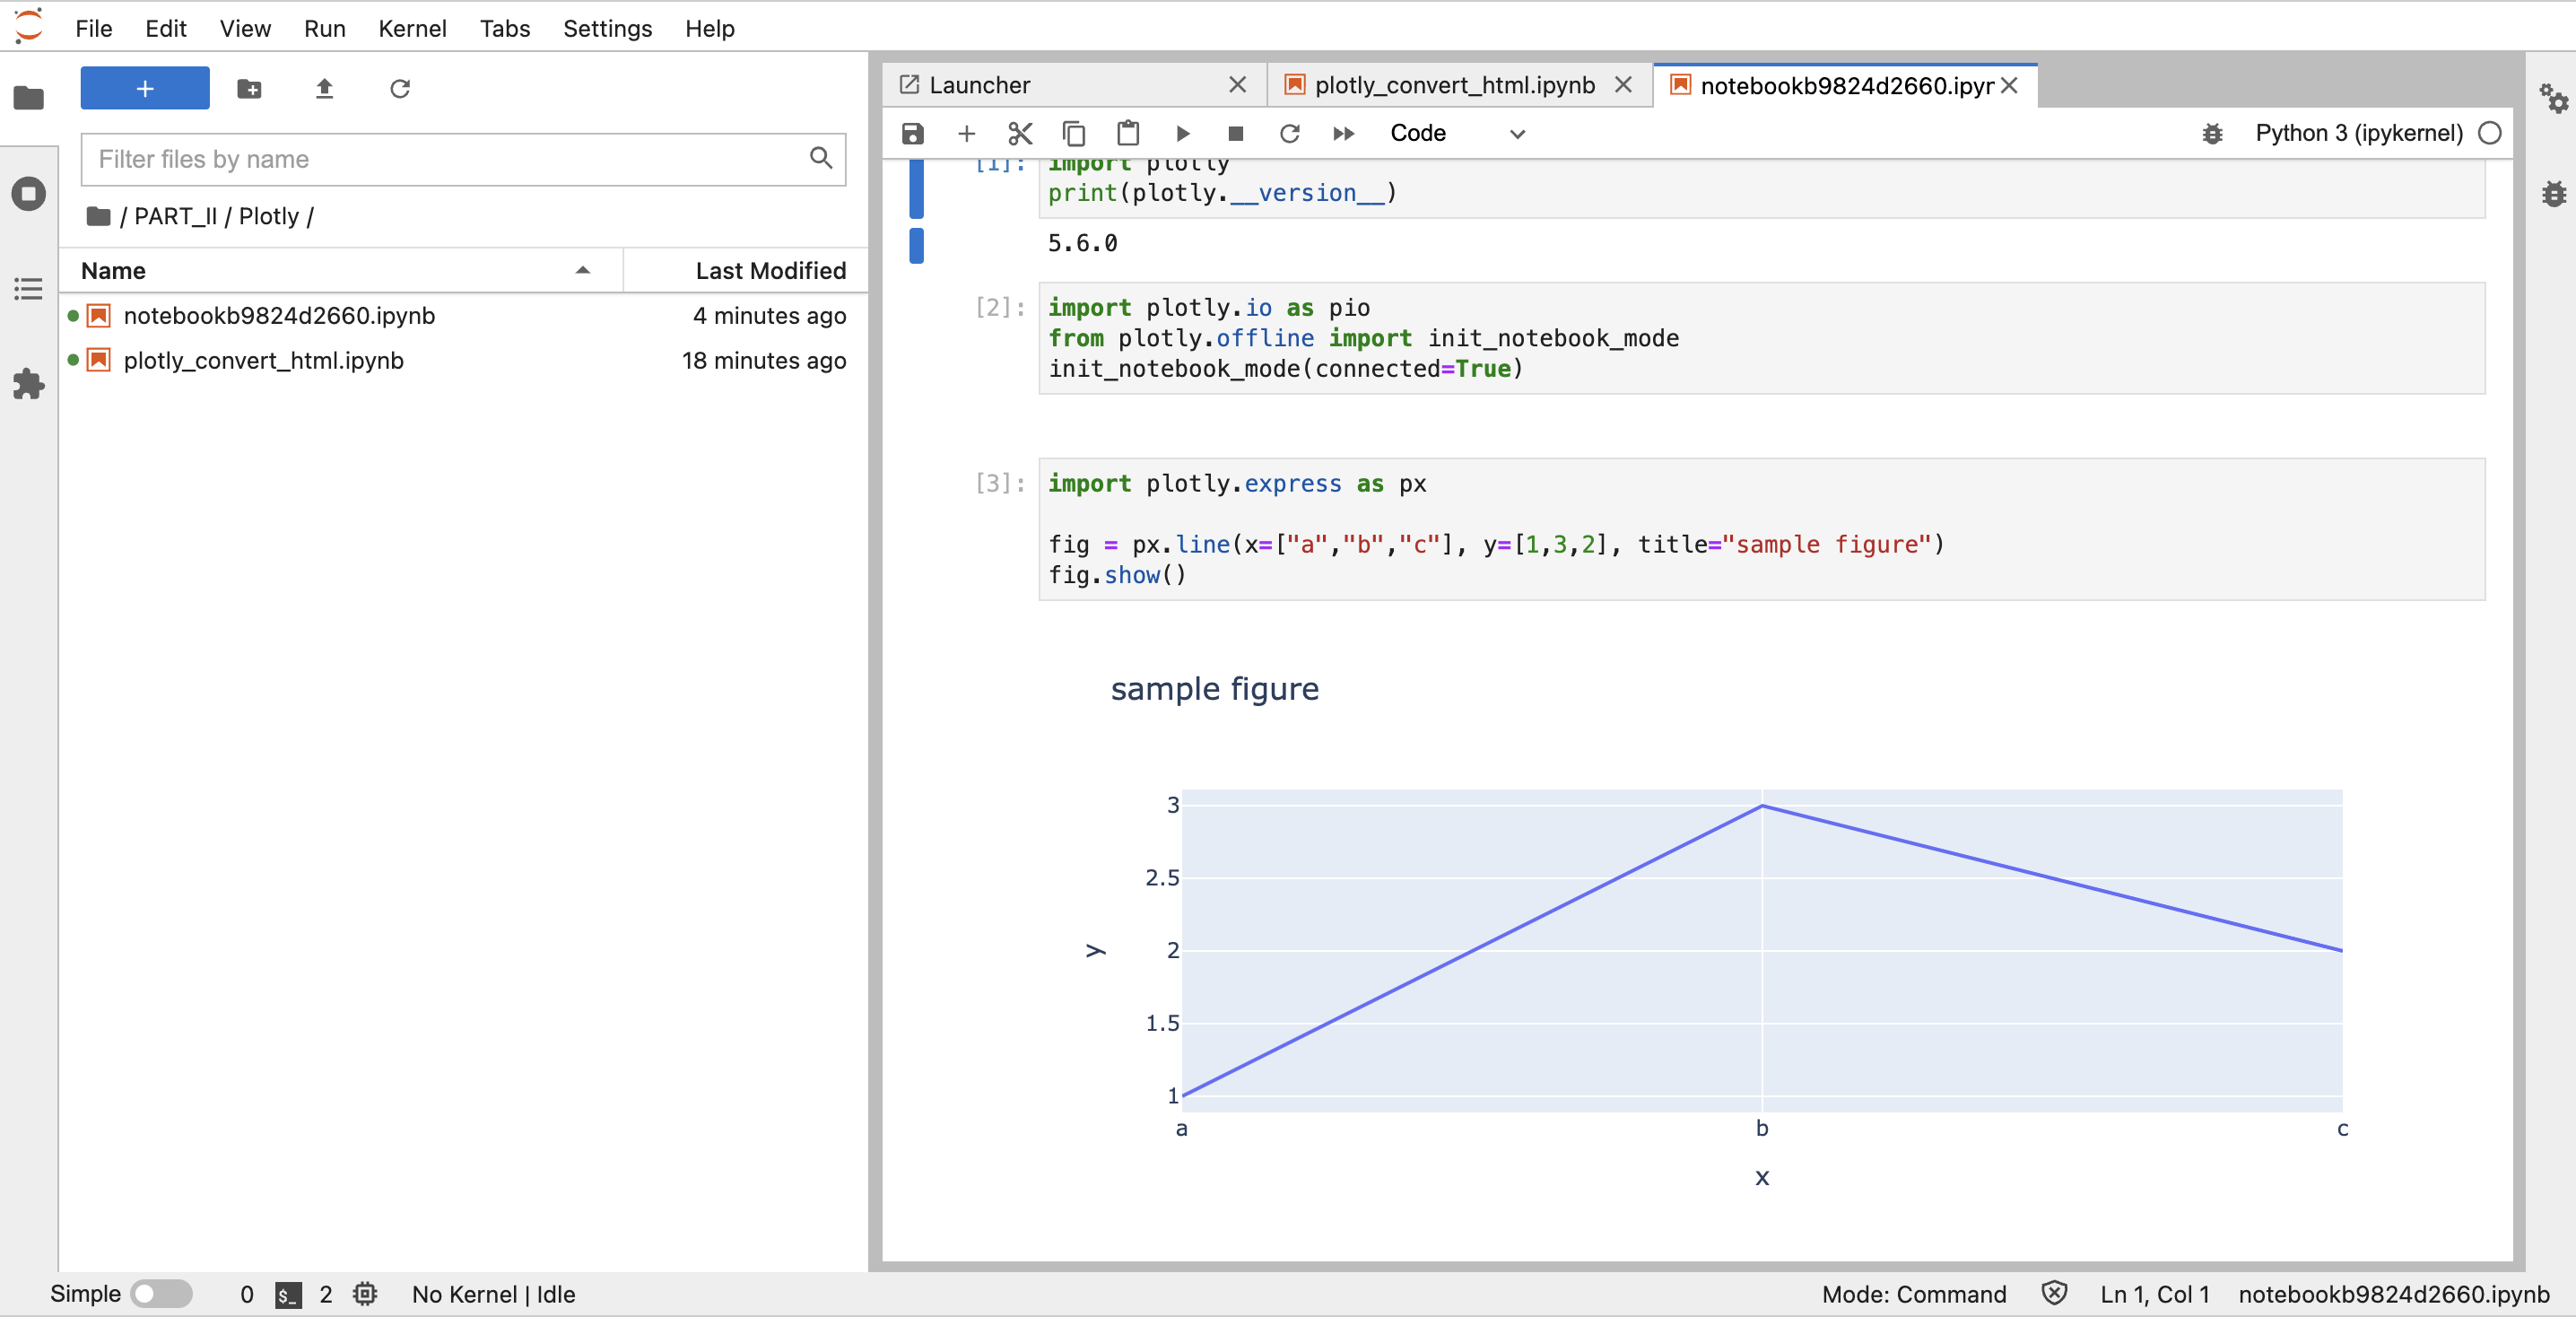Open Running Terminals and Kernels panel
This screenshot has height=1317, width=2576.
click(28, 193)
